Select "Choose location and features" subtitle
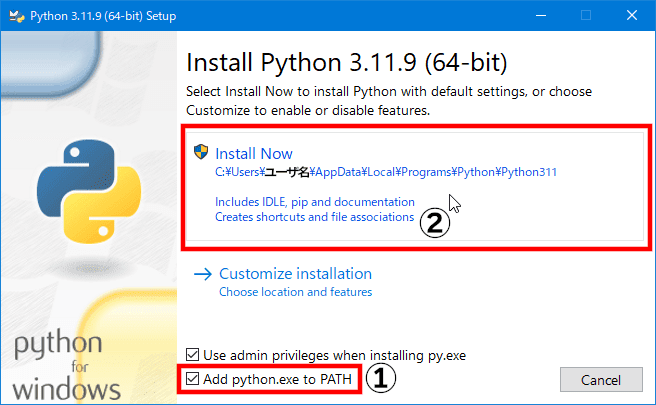The height and width of the screenshot is (405, 656). (295, 292)
